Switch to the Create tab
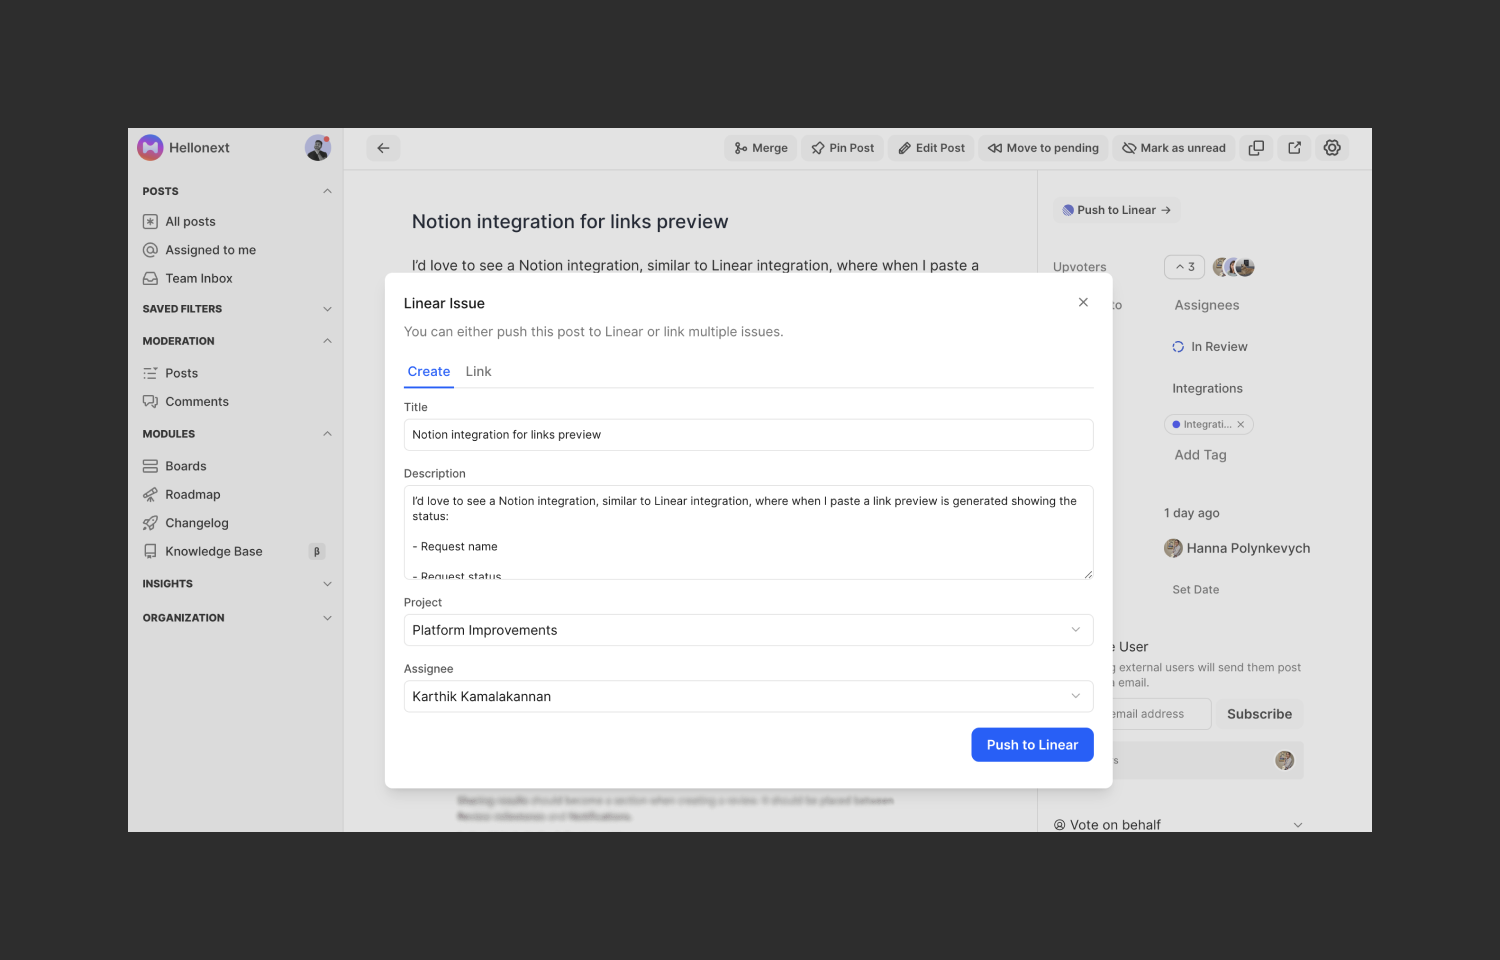The height and width of the screenshot is (960, 1500). 429,372
